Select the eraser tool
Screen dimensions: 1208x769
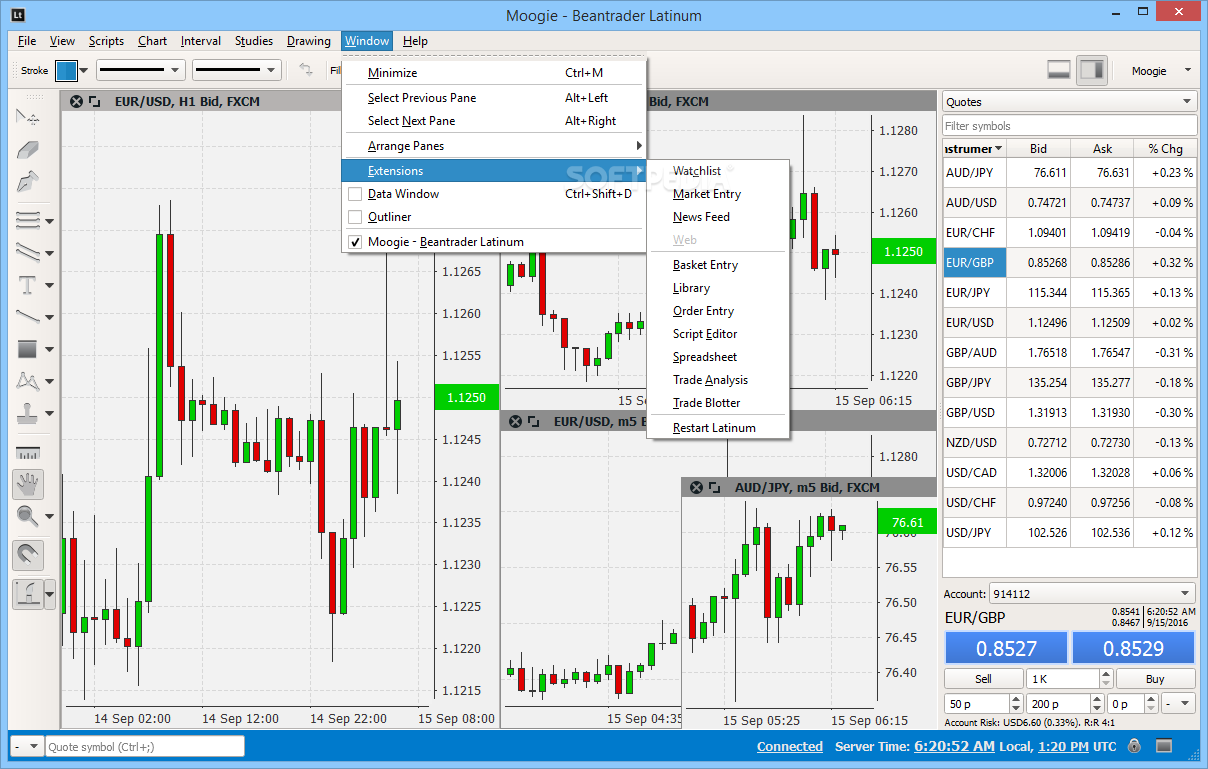click(x=28, y=150)
